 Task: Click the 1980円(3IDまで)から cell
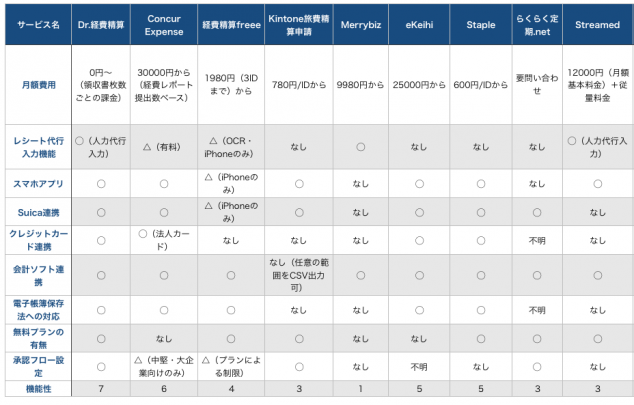(x=231, y=85)
